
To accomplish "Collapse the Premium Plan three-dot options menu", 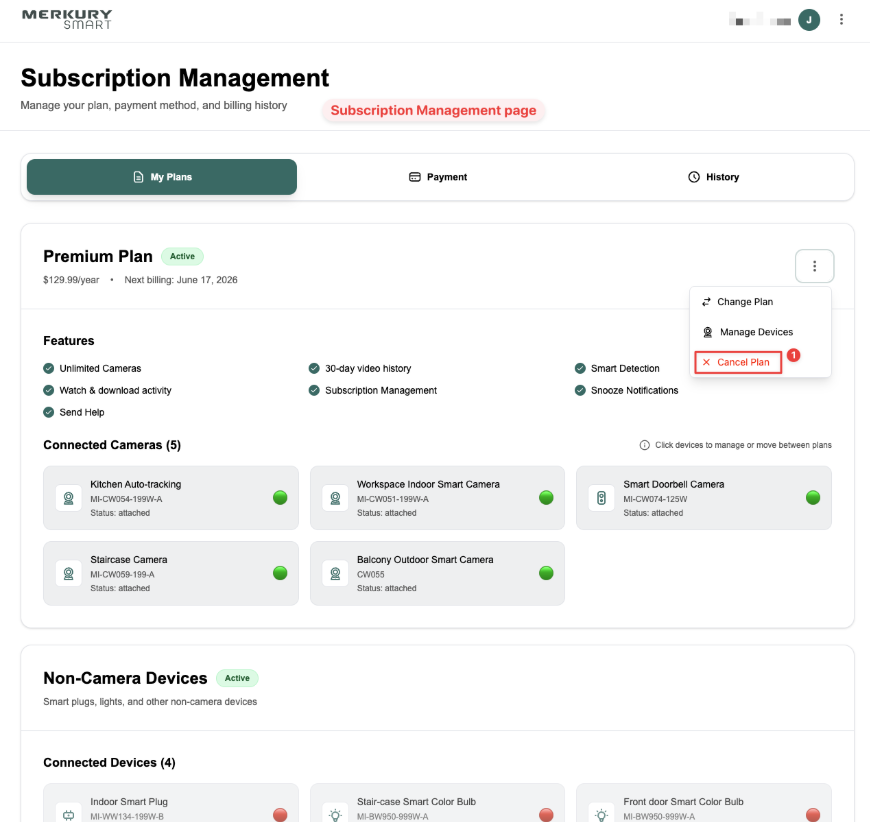I will pyautogui.click(x=814, y=266).
